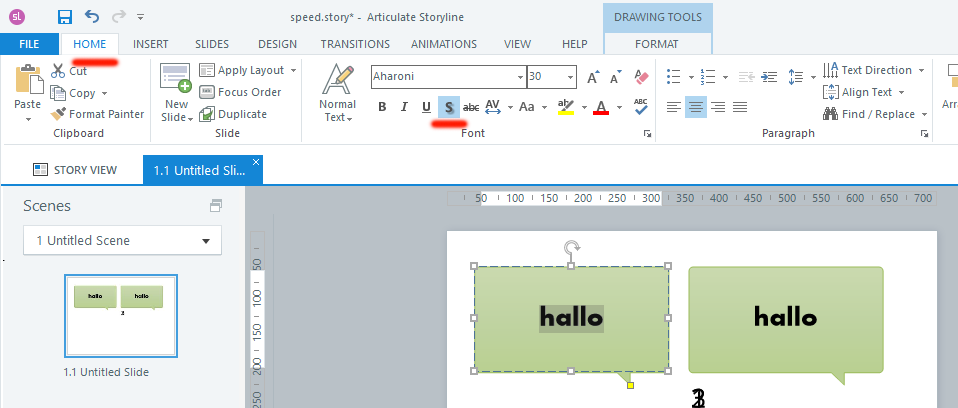Click the Save icon in title bar
The width and height of the screenshot is (958, 408).
(x=65, y=16)
